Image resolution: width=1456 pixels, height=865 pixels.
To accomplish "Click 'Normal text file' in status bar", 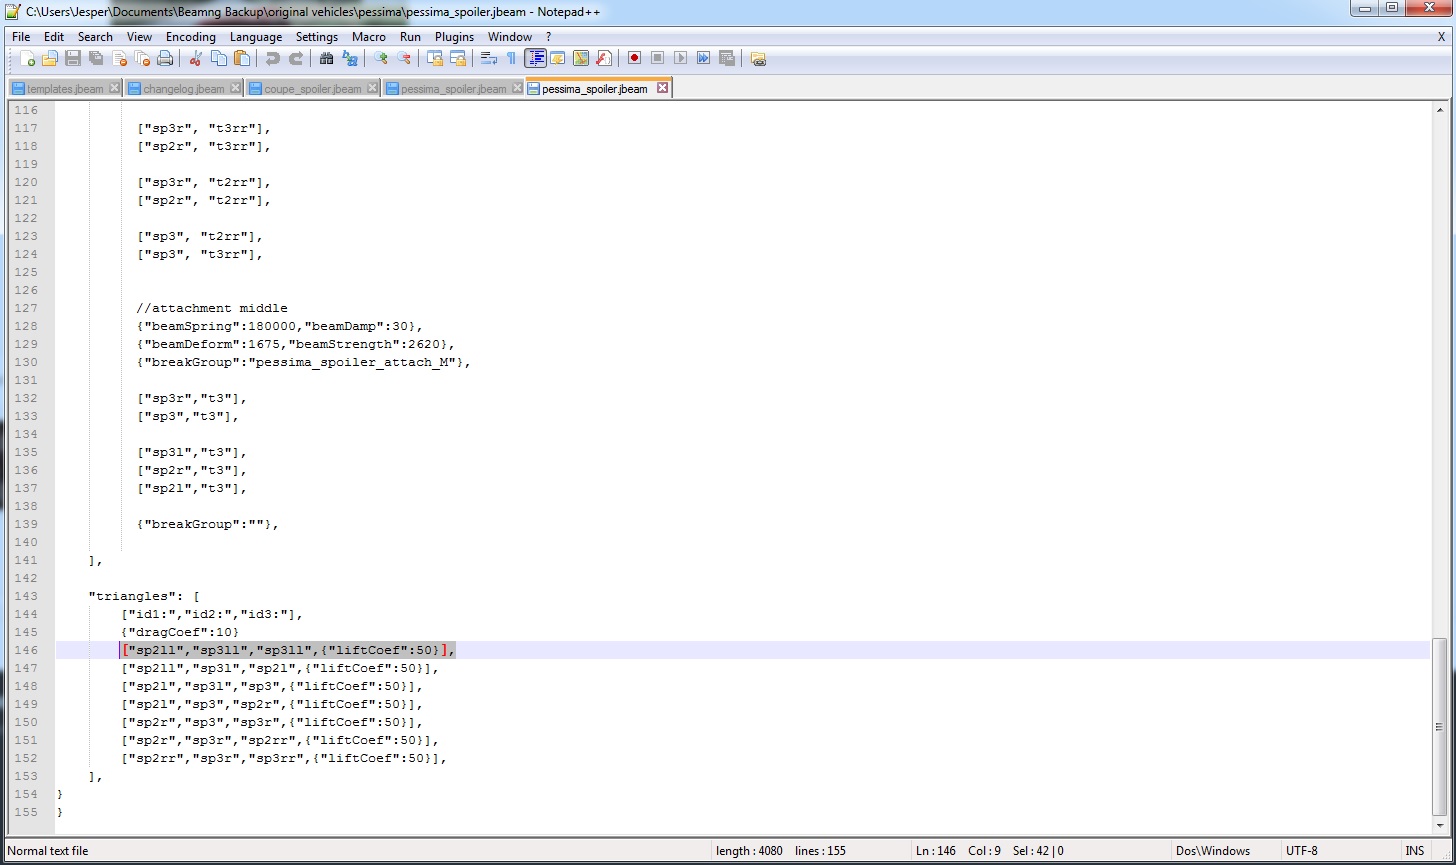I will [48, 851].
